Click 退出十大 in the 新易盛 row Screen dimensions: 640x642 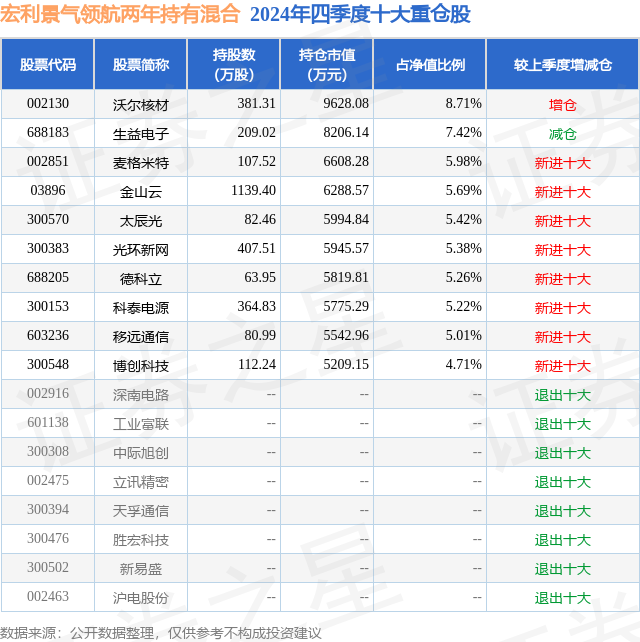pyautogui.click(x=563, y=570)
